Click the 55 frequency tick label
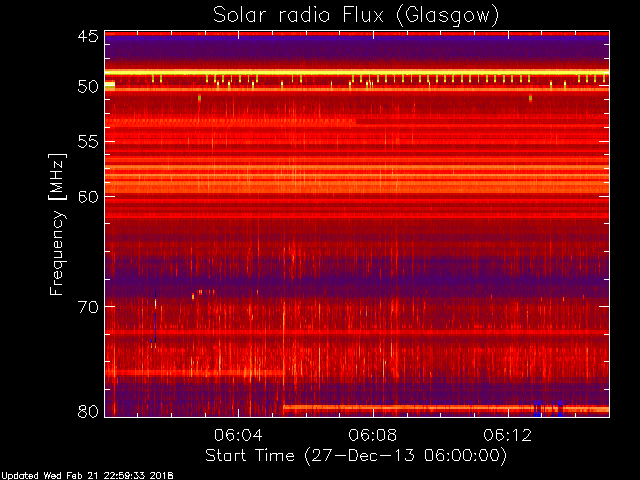640x480 pixels. click(88, 142)
